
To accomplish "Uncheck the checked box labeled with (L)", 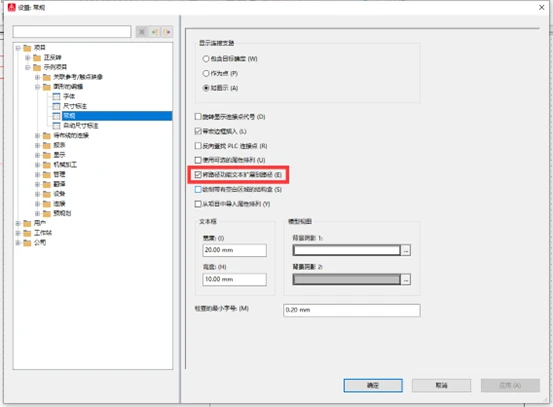I will [198, 131].
